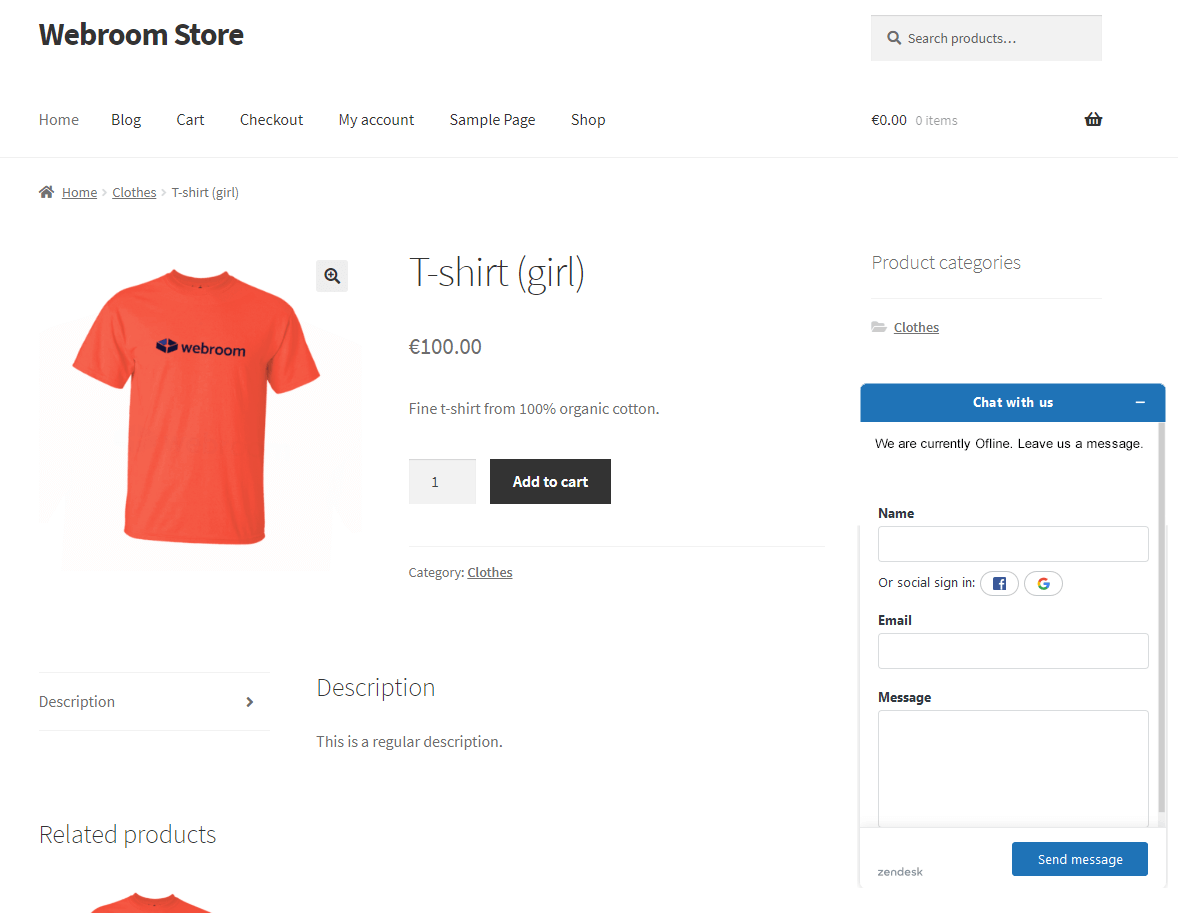The height and width of the screenshot is (913, 1178).
Task: Click the Send message button
Action: [x=1080, y=859]
